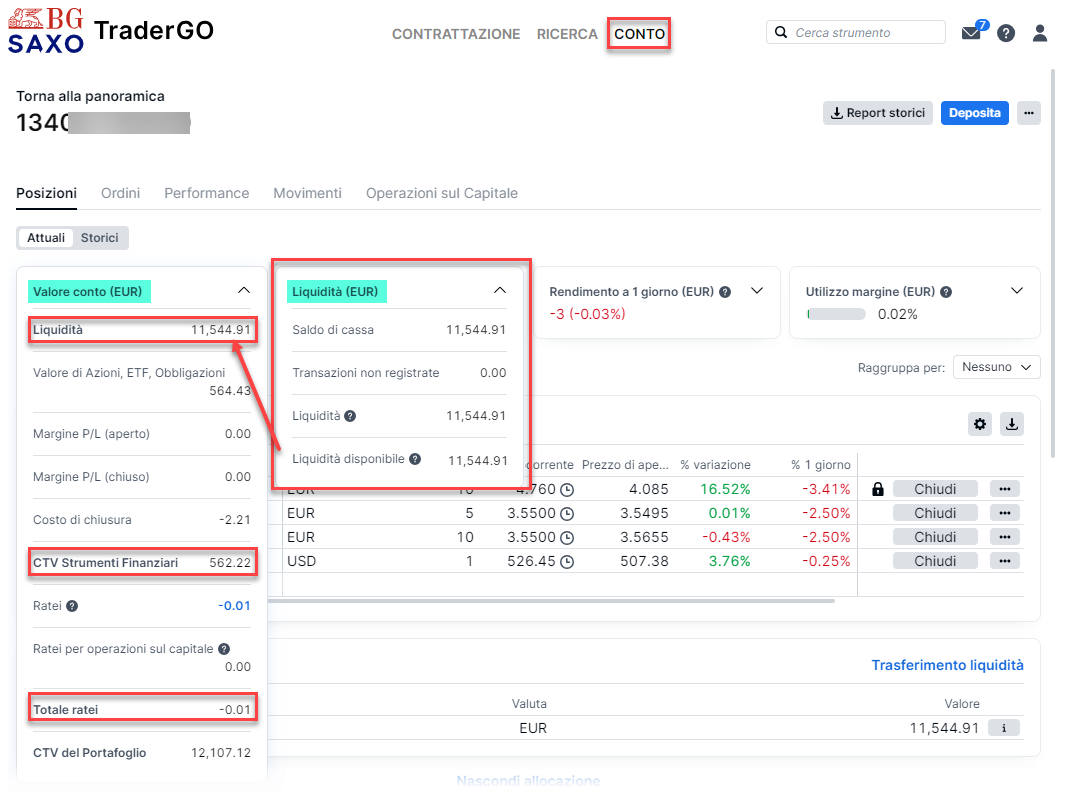Click the CTV del Portafoglio value 12,107.12
This screenshot has height=793, width=1065.
tap(221, 753)
